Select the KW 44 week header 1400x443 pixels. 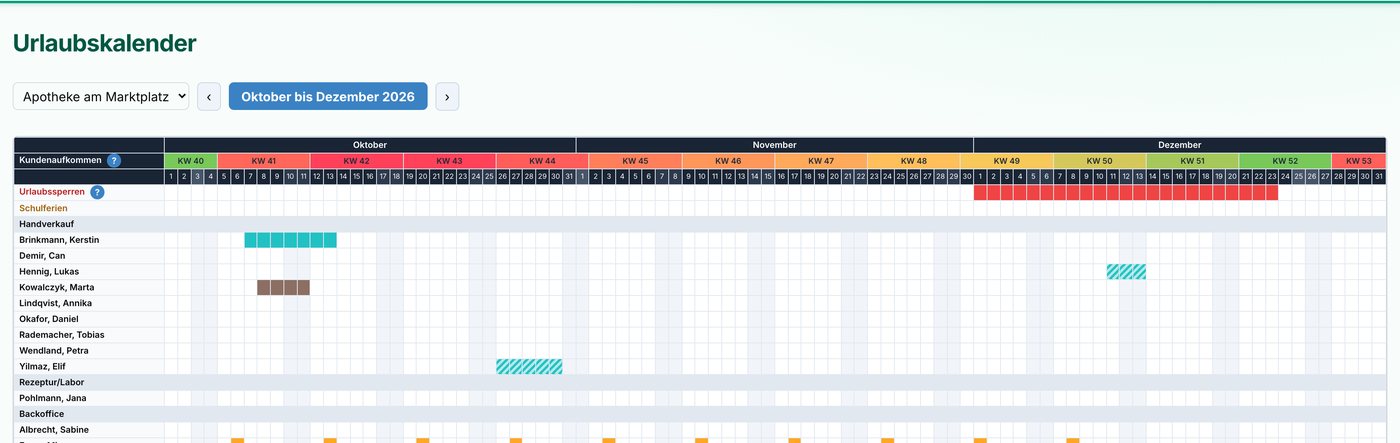[542, 161]
